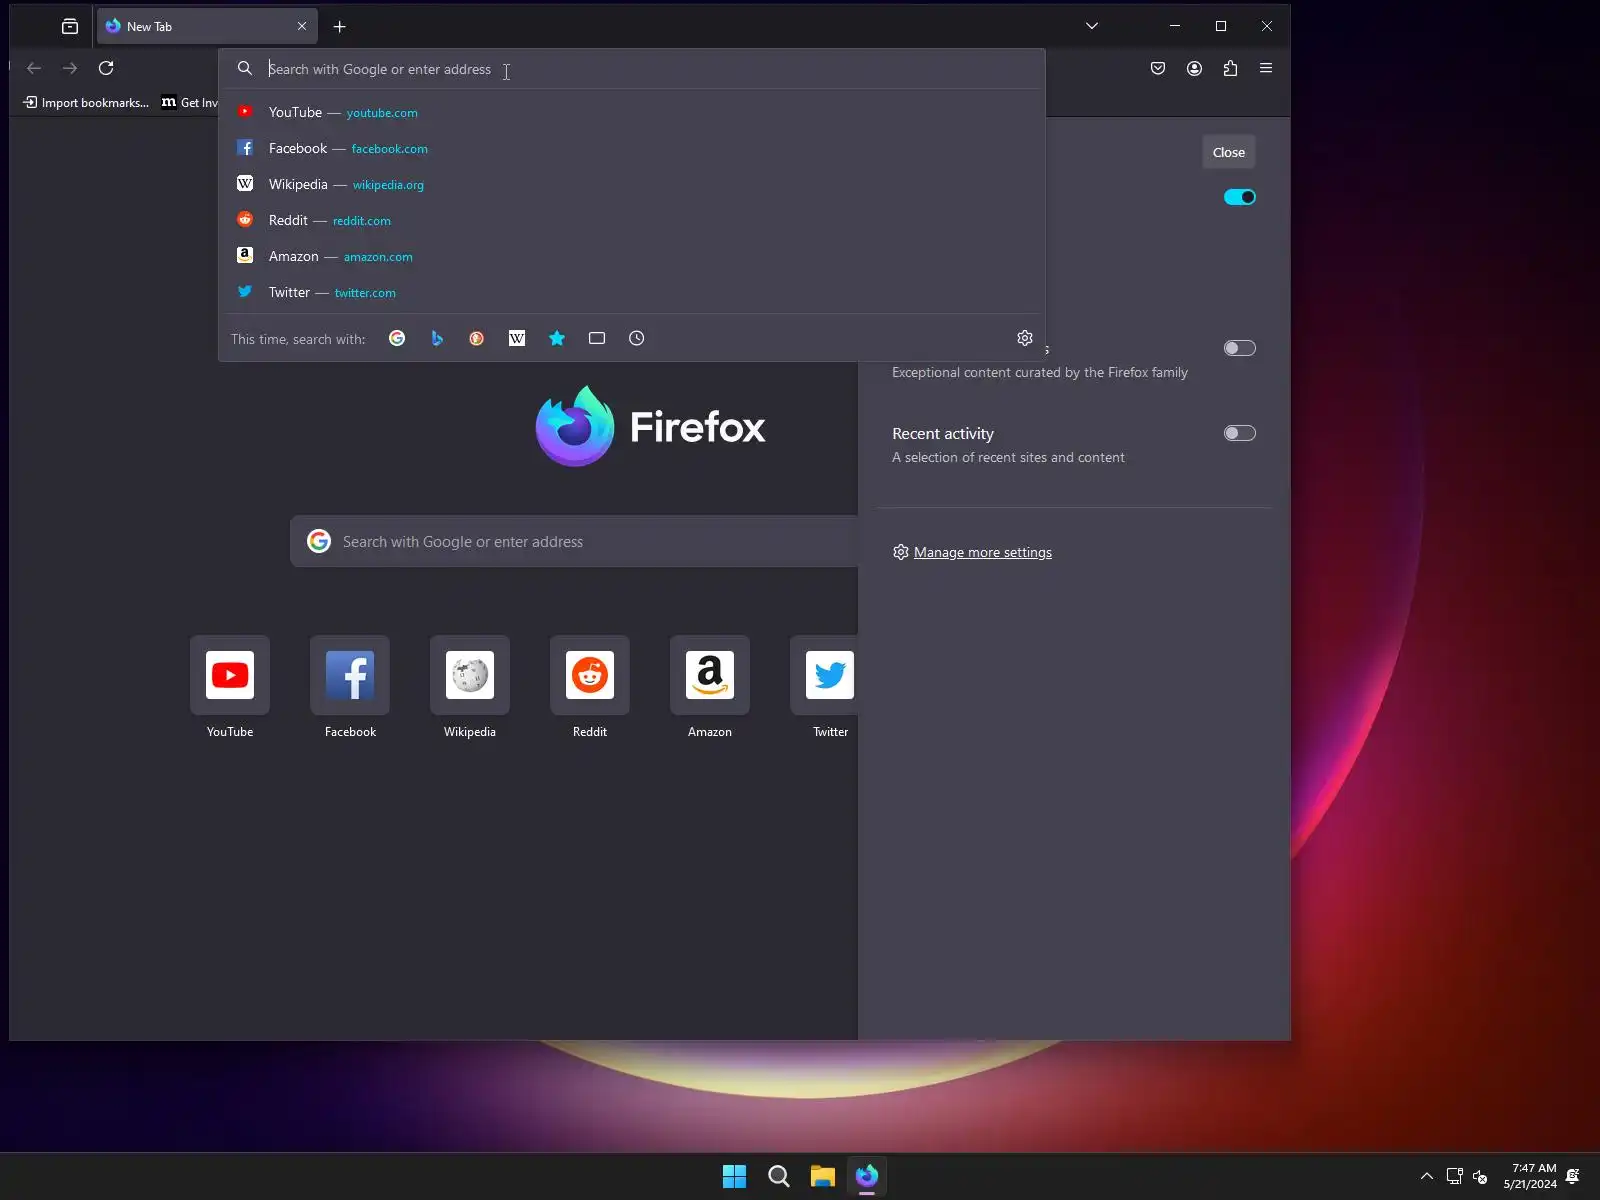Search this time in Bookmarks
This screenshot has width=1600, height=1200.
coord(557,338)
